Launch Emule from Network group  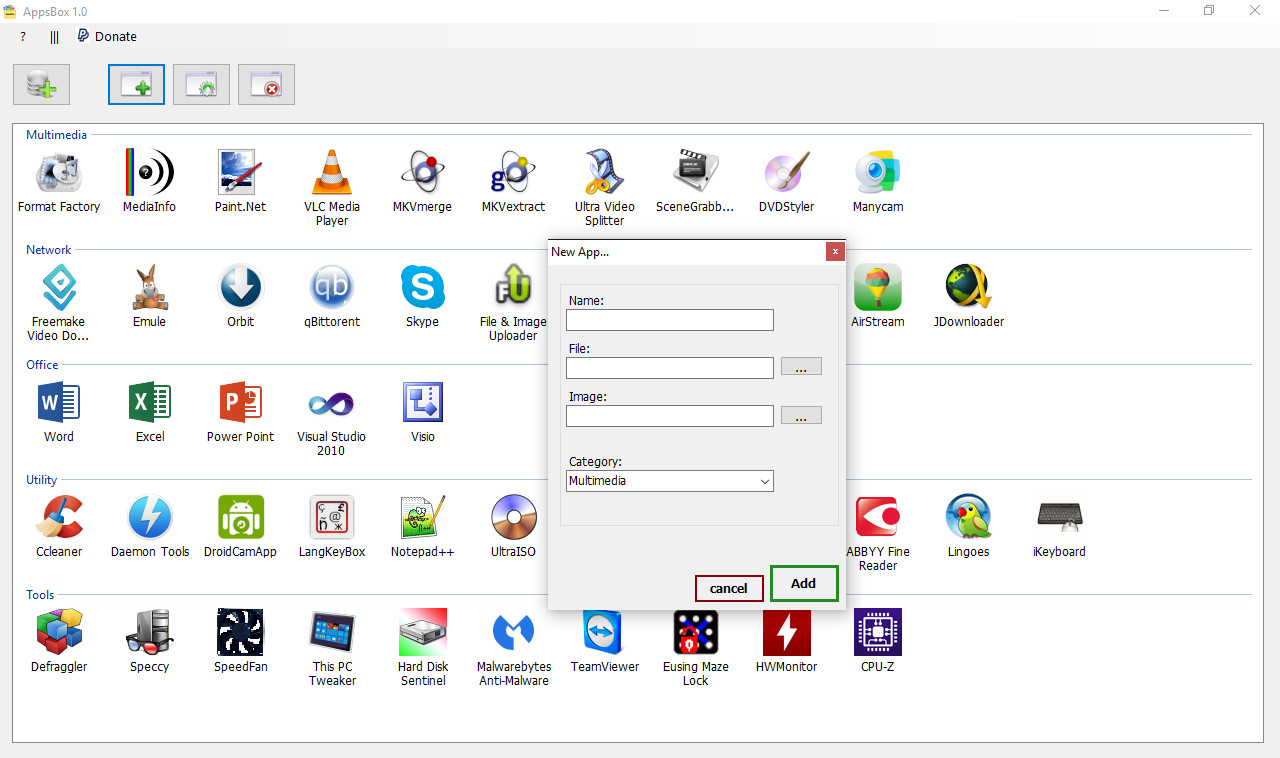[x=149, y=288]
